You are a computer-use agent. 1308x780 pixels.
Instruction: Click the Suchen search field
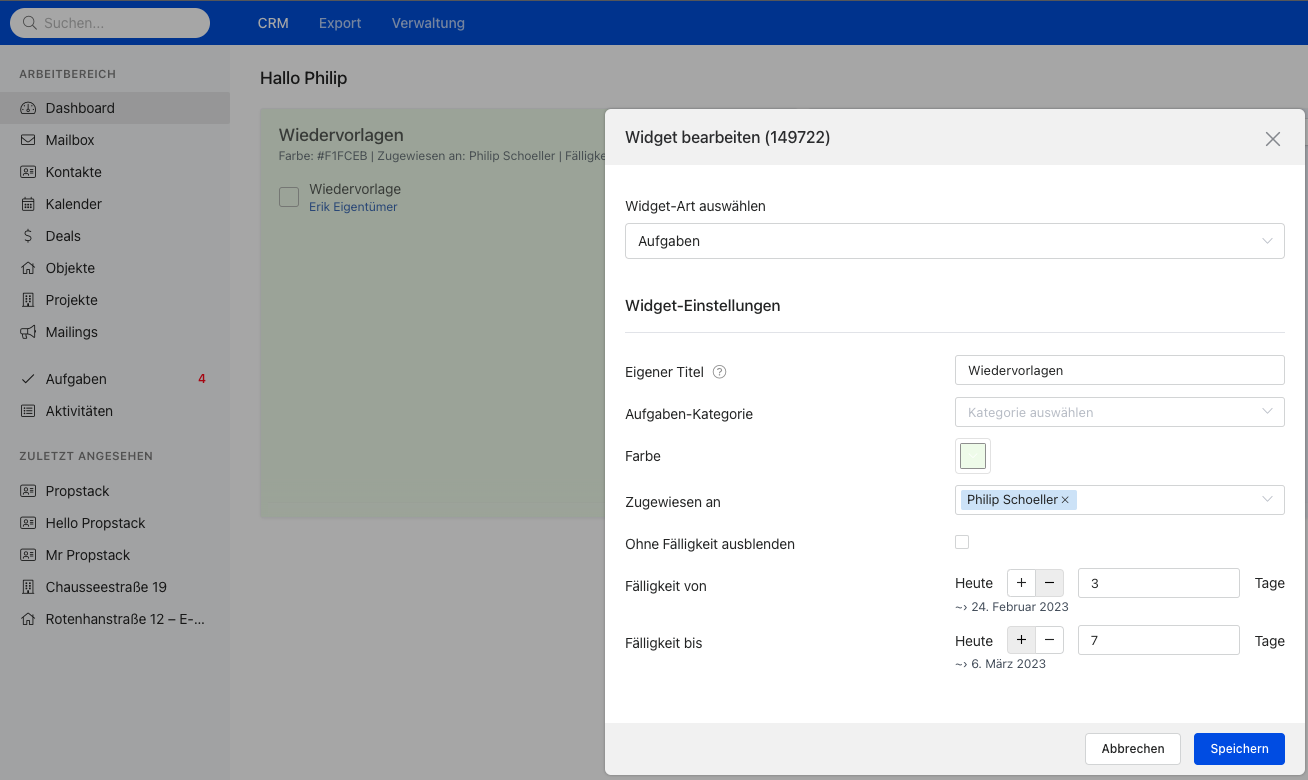pyautogui.click(x=110, y=23)
